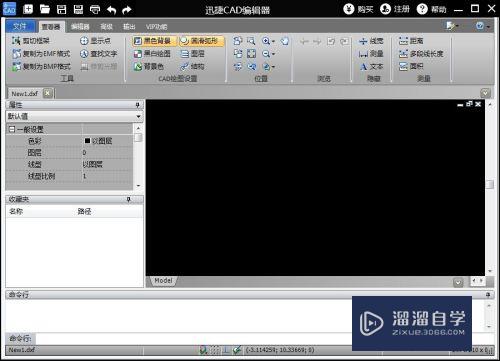Select the pan hand tool
This screenshot has width=500, height=361.
point(285,41)
